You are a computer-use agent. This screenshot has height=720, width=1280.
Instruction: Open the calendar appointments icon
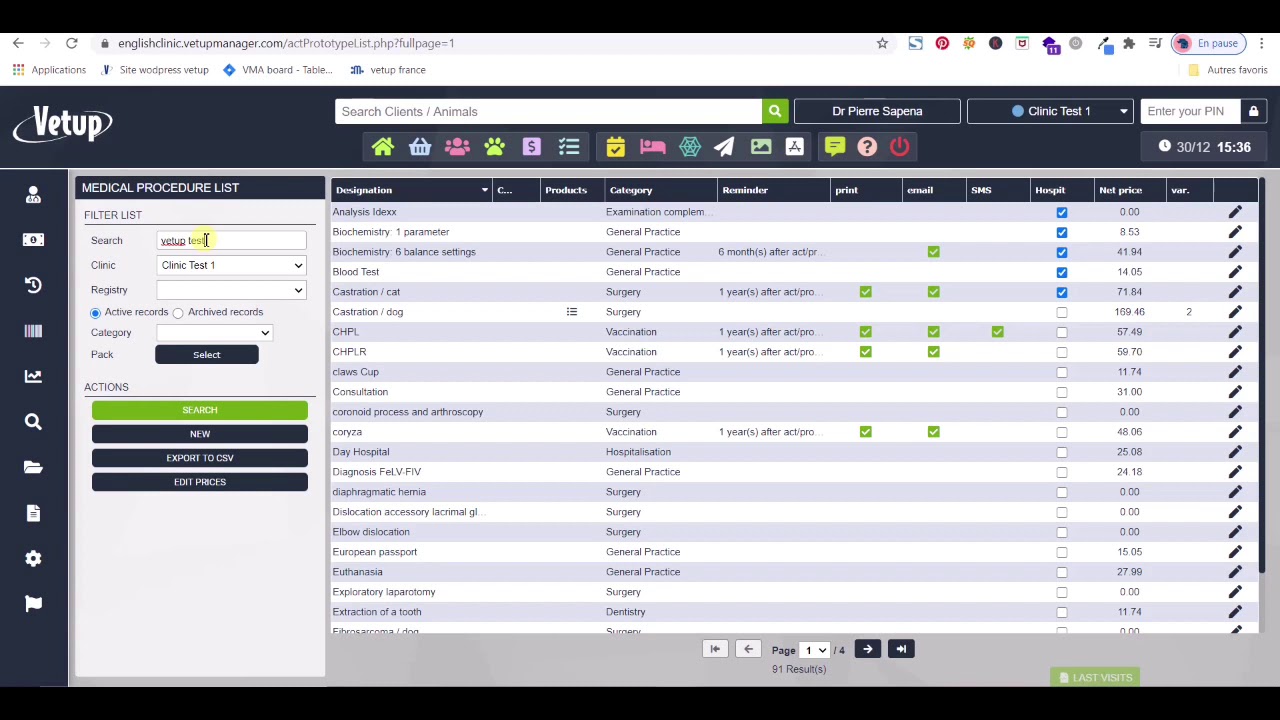[615, 147]
